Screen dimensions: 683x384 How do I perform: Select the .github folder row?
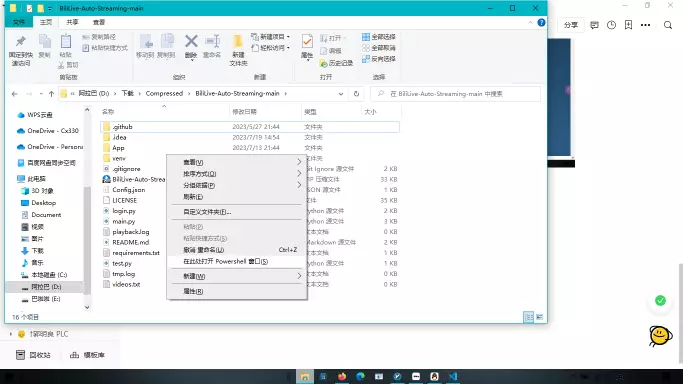250,127
